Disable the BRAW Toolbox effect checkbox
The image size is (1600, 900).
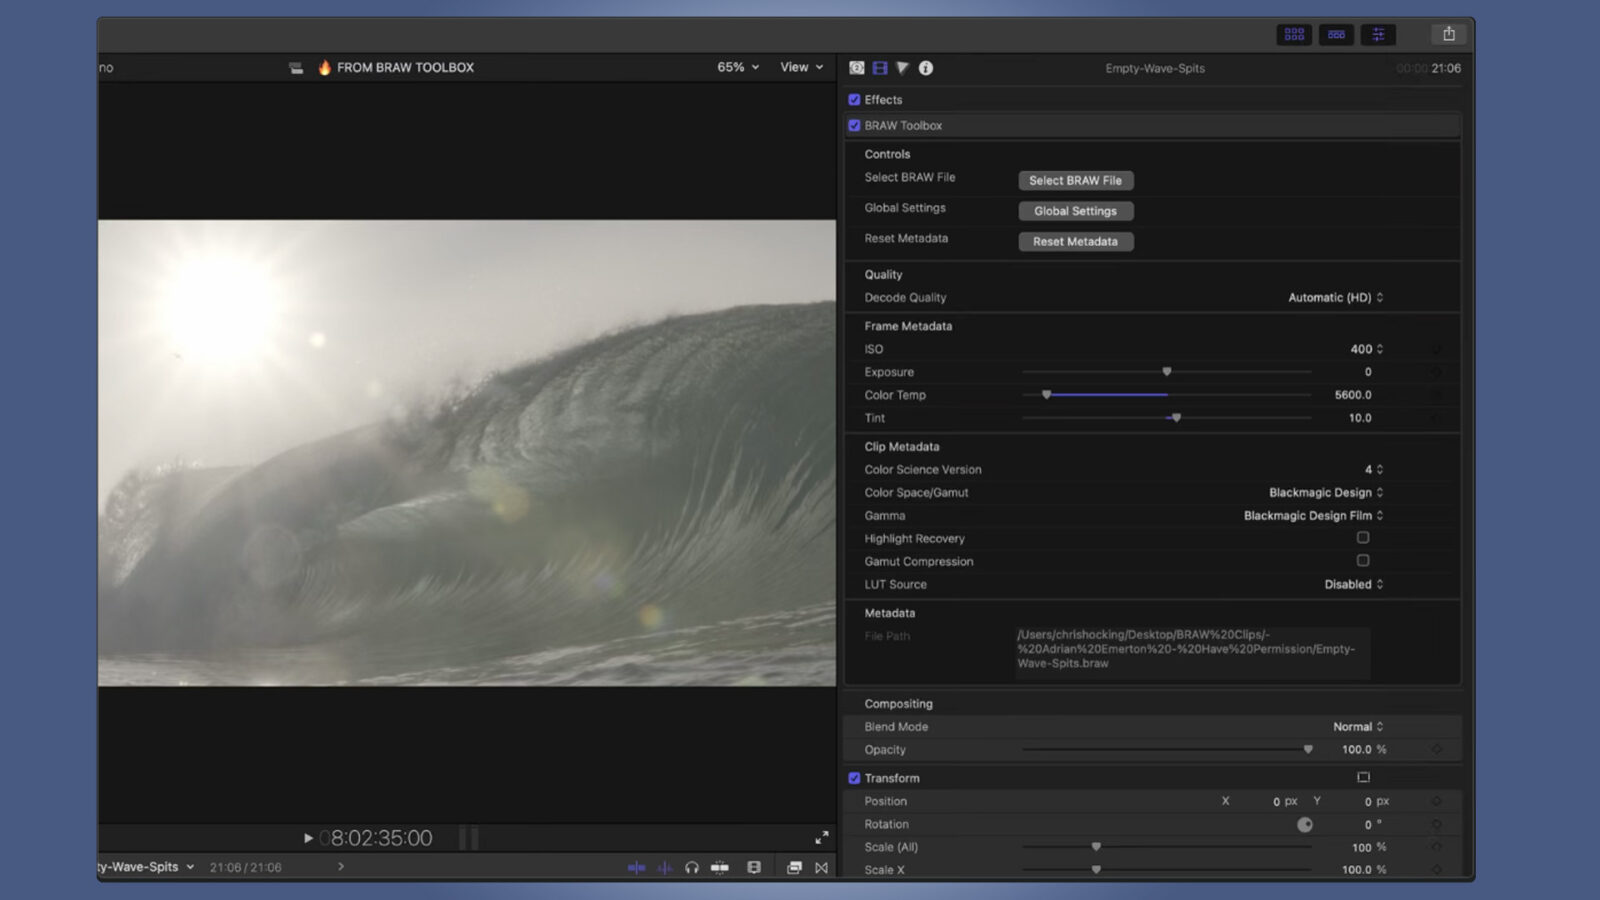point(854,126)
